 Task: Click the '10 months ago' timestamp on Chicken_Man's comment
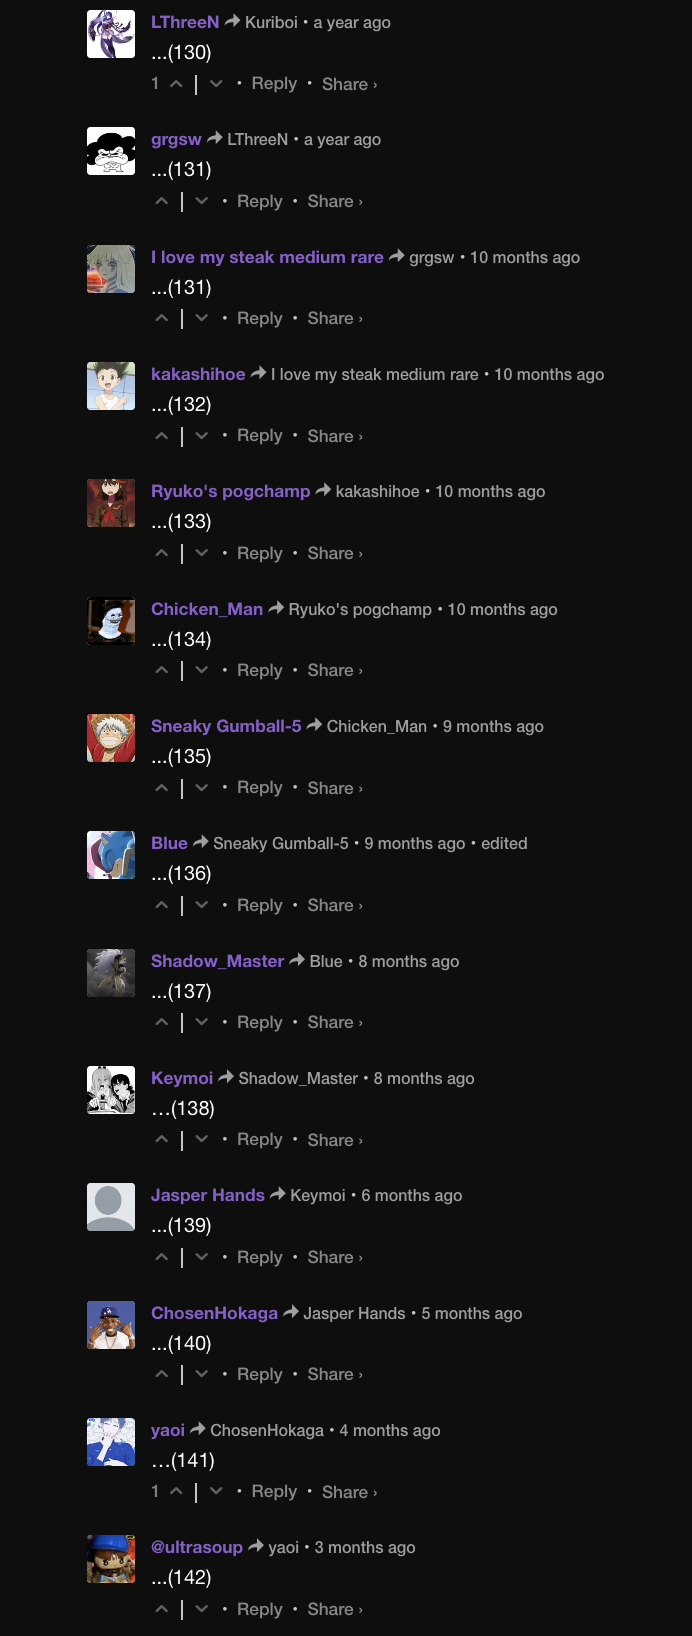(x=502, y=609)
